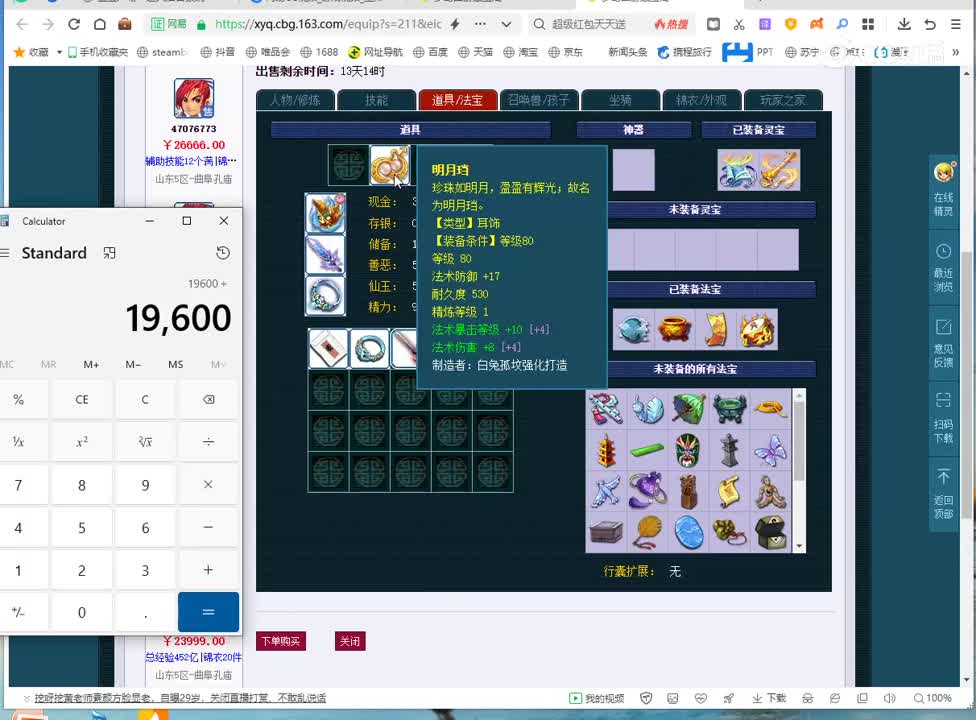Switch to 锦衣/外观 tab
976x720 pixels.
pyautogui.click(x=702, y=100)
